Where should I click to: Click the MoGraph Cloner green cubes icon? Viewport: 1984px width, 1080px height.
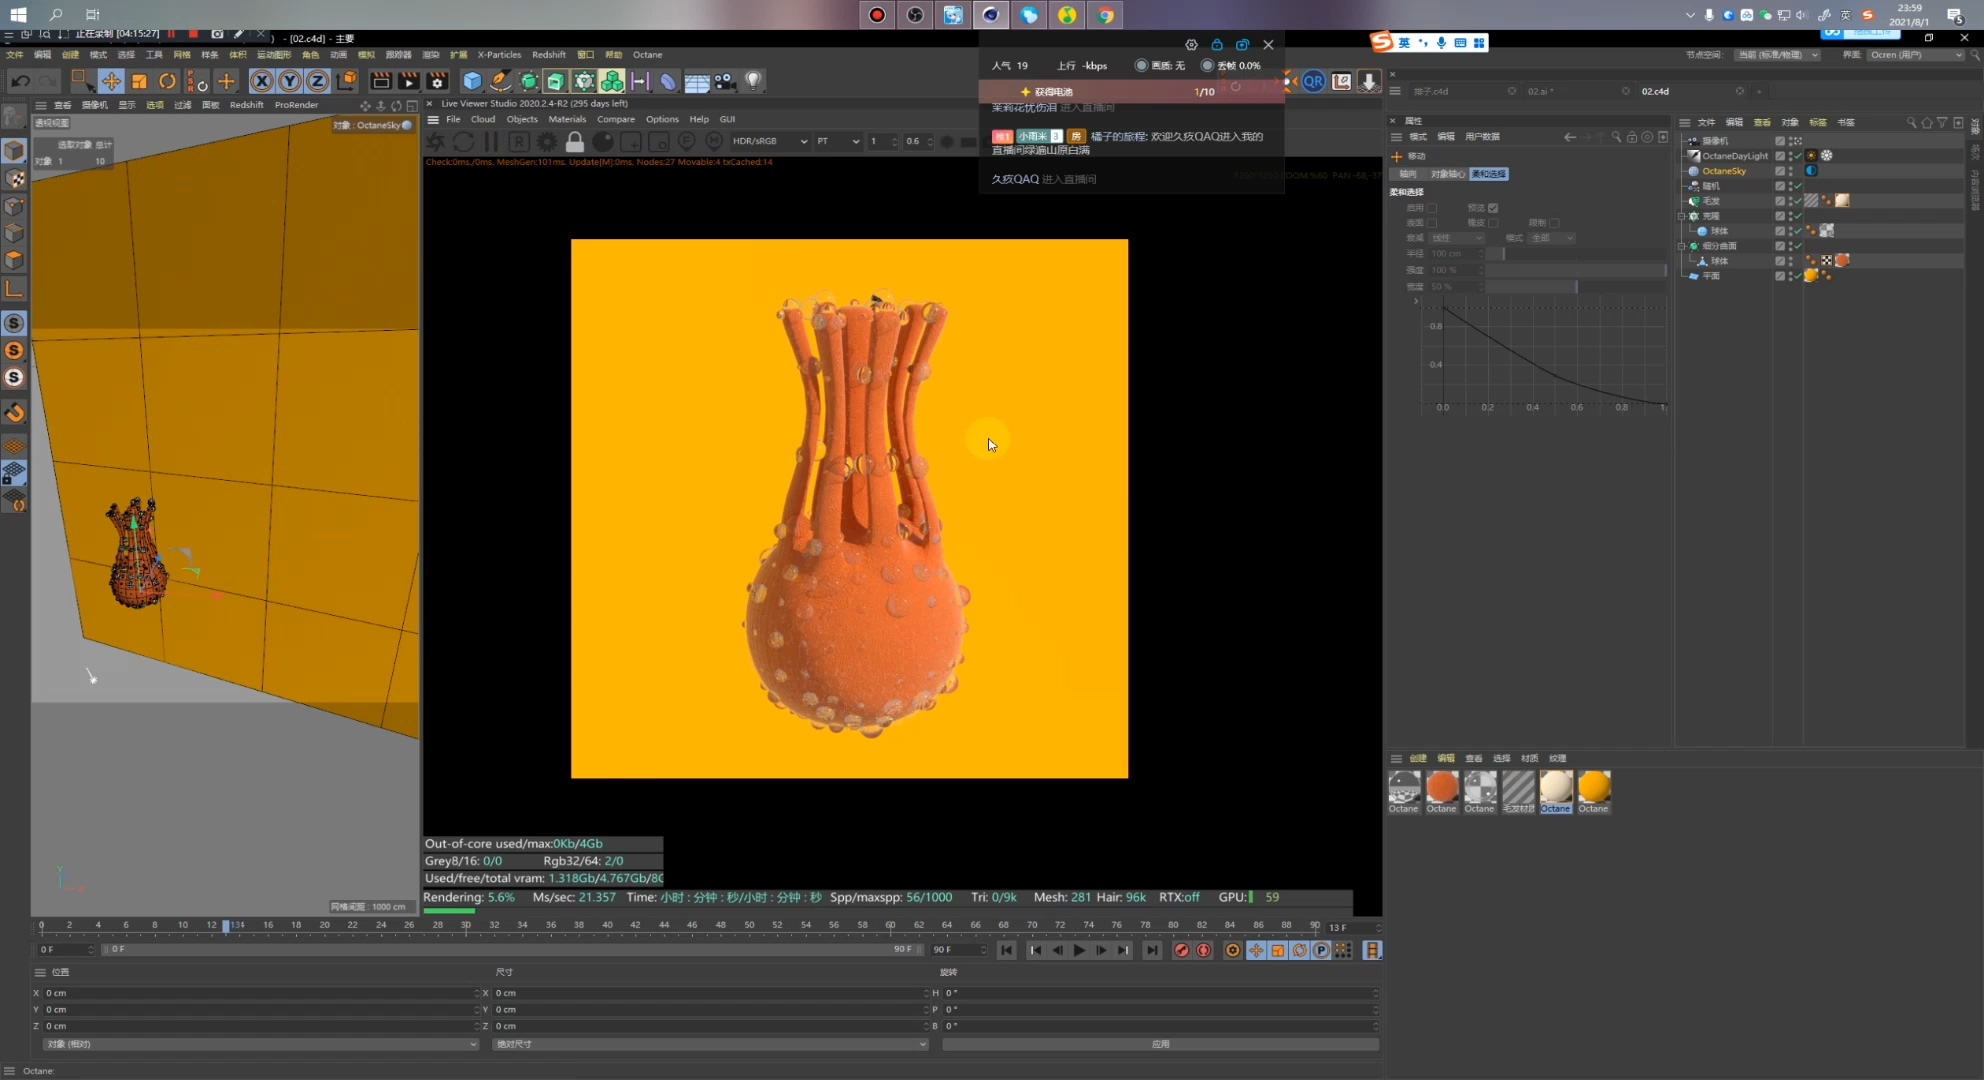pyautogui.click(x=612, y=81)
